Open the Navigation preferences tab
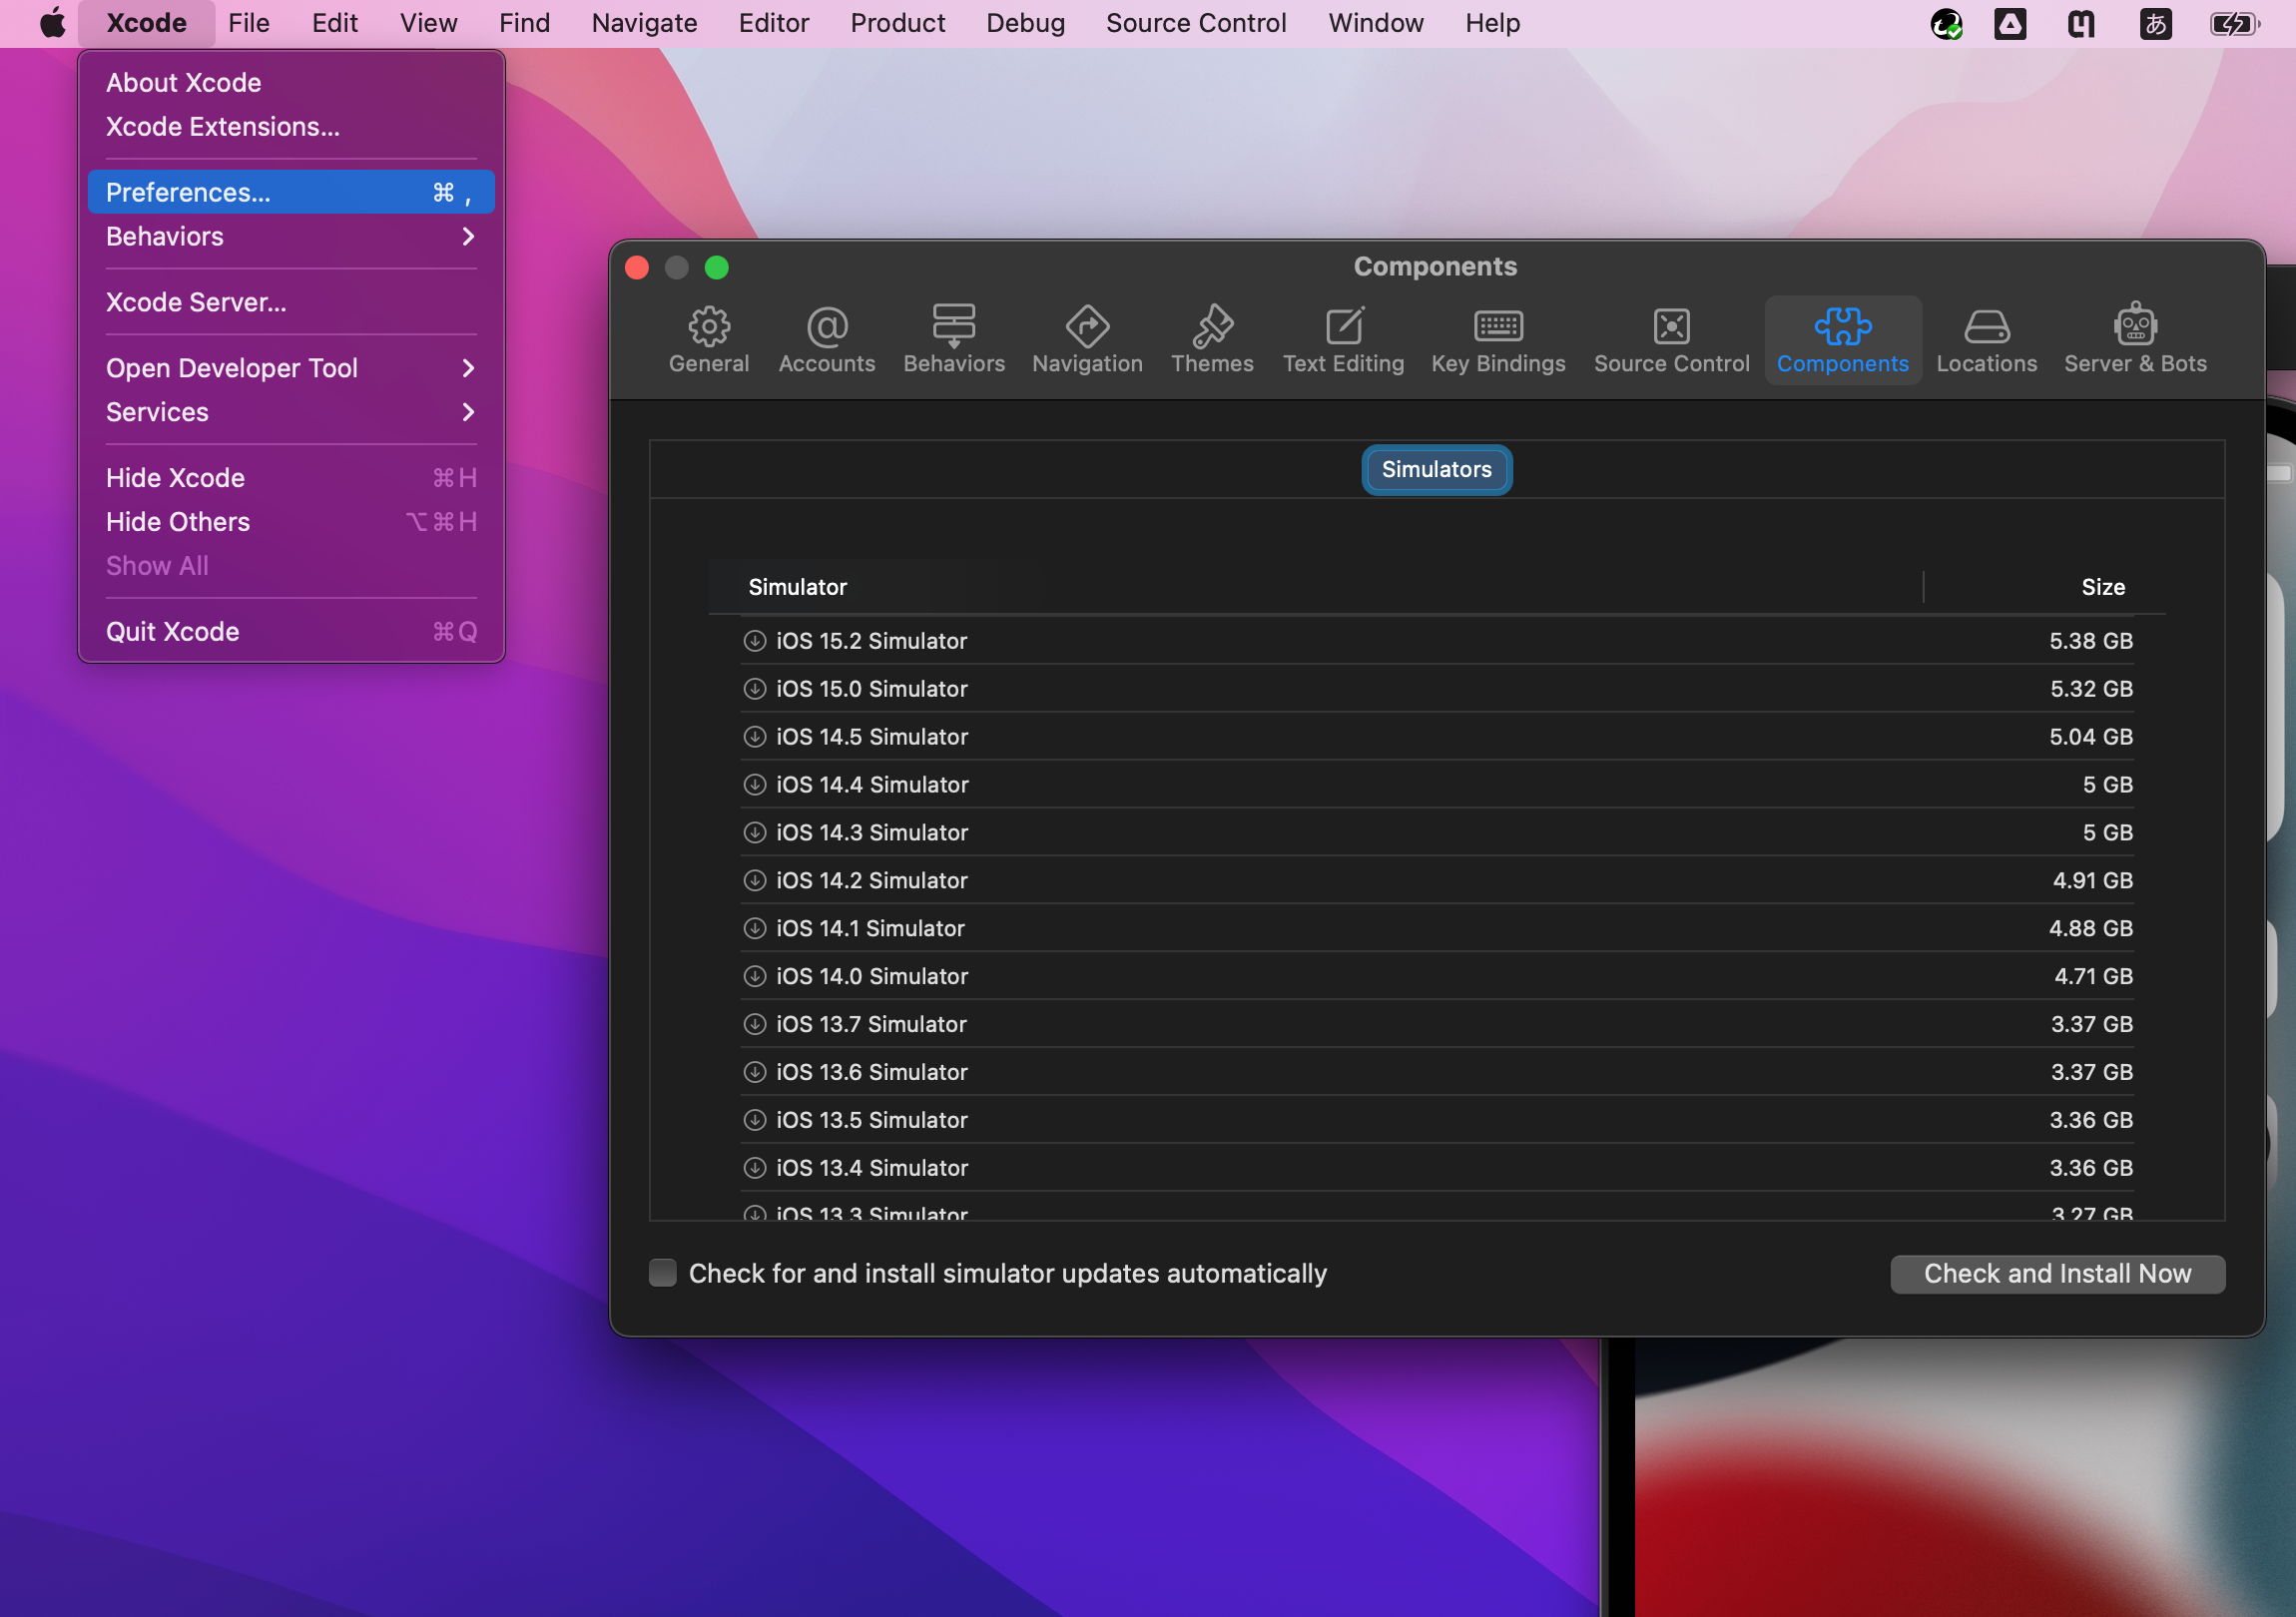This screenshot has width=2296, height=1617. 1087,340
